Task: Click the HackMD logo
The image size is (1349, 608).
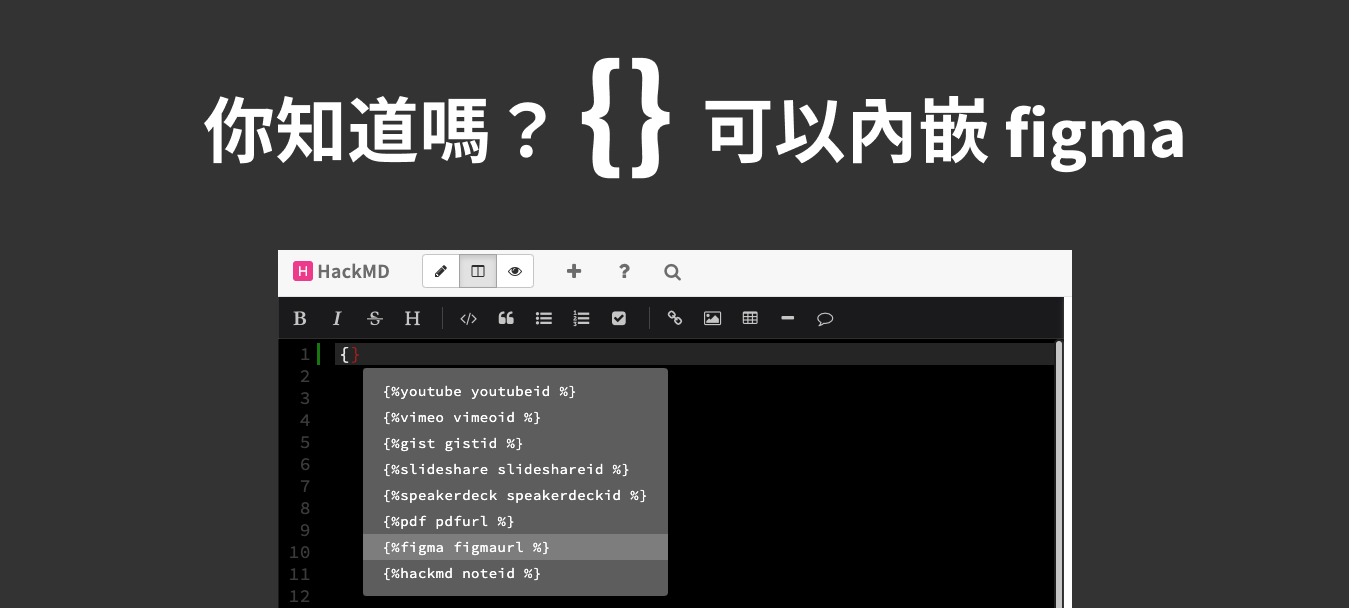Action: tap(341, 271)
